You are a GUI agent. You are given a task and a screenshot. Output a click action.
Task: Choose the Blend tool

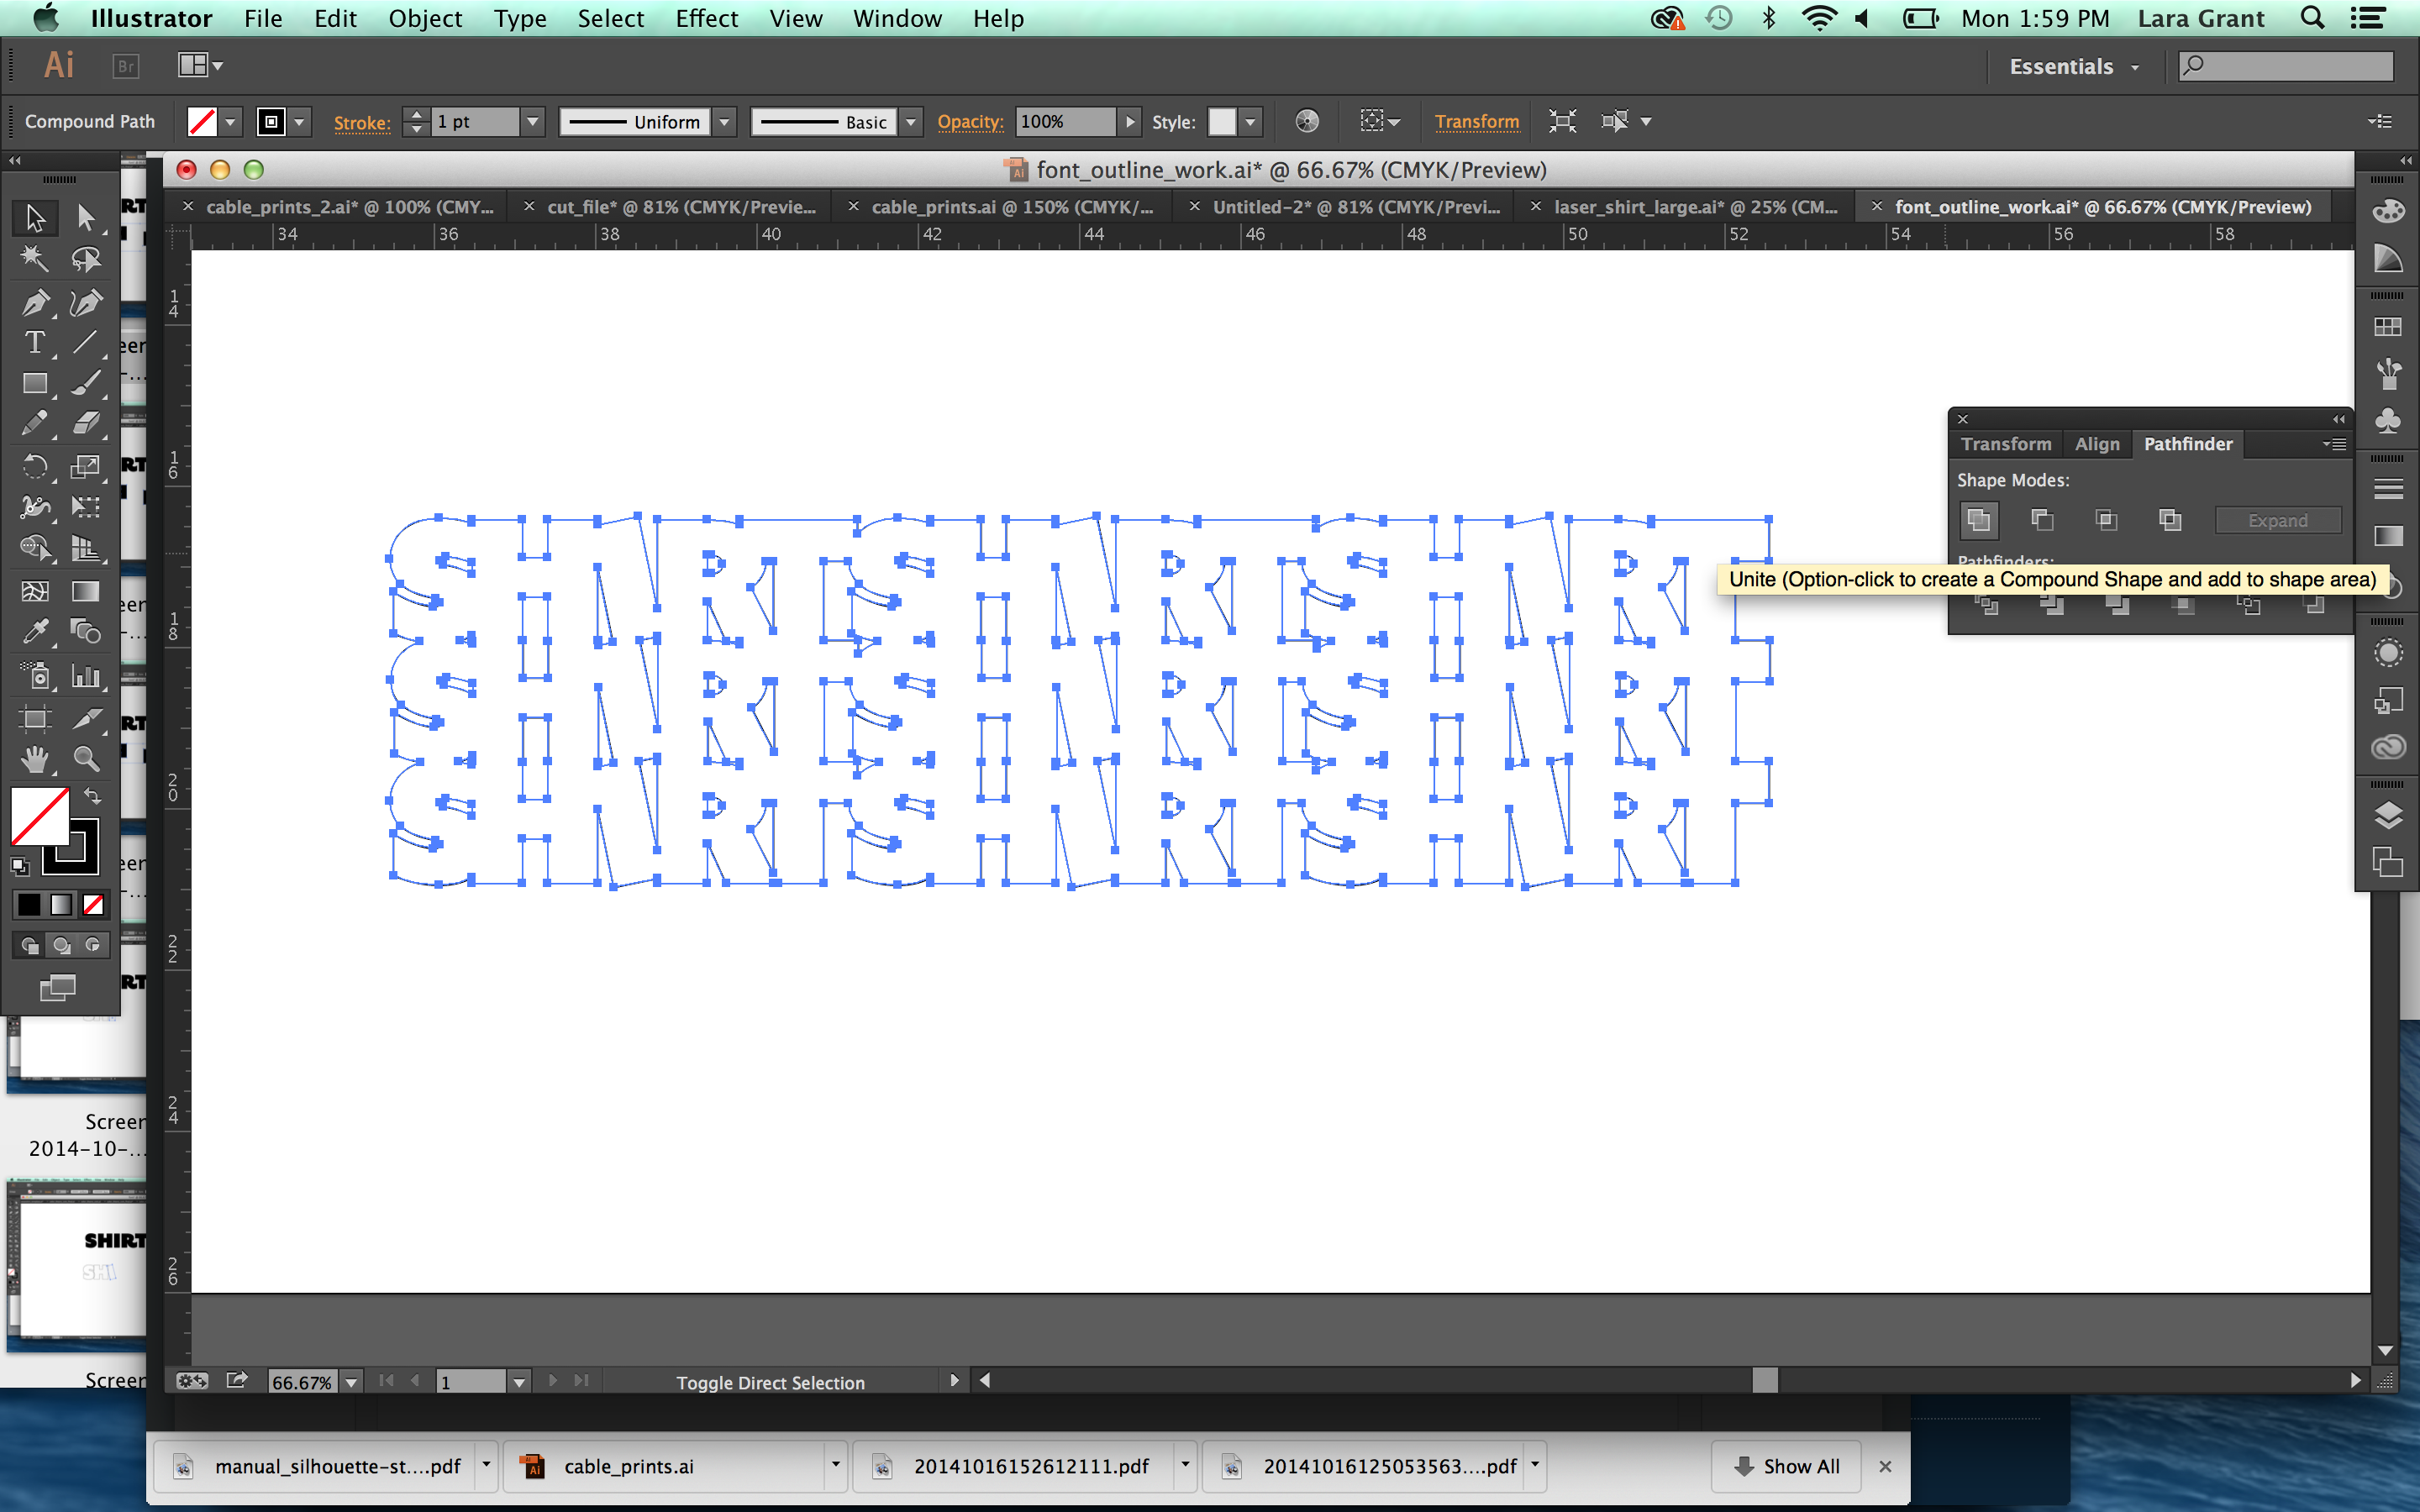(x=86, y=632)
